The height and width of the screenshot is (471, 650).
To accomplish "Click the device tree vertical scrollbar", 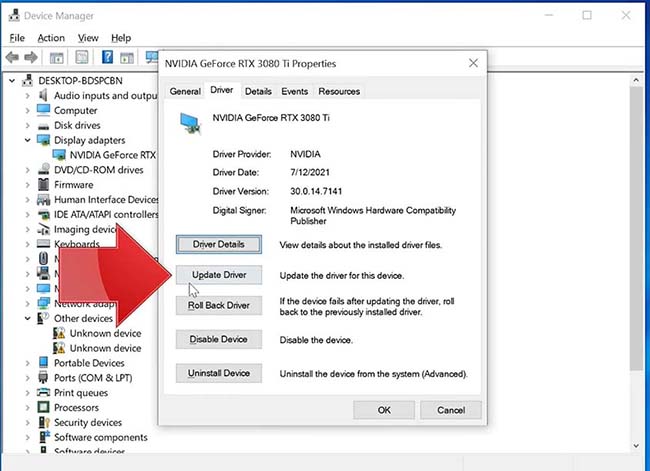I will click(635, 229).
